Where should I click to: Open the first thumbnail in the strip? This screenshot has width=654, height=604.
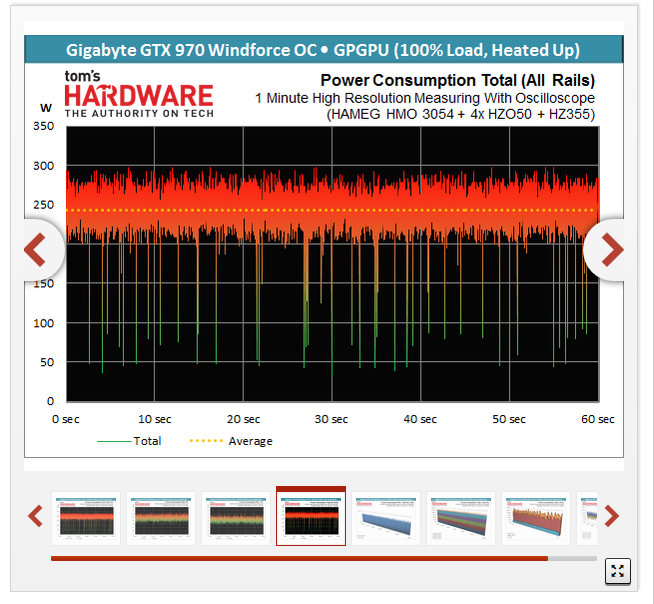86,518
